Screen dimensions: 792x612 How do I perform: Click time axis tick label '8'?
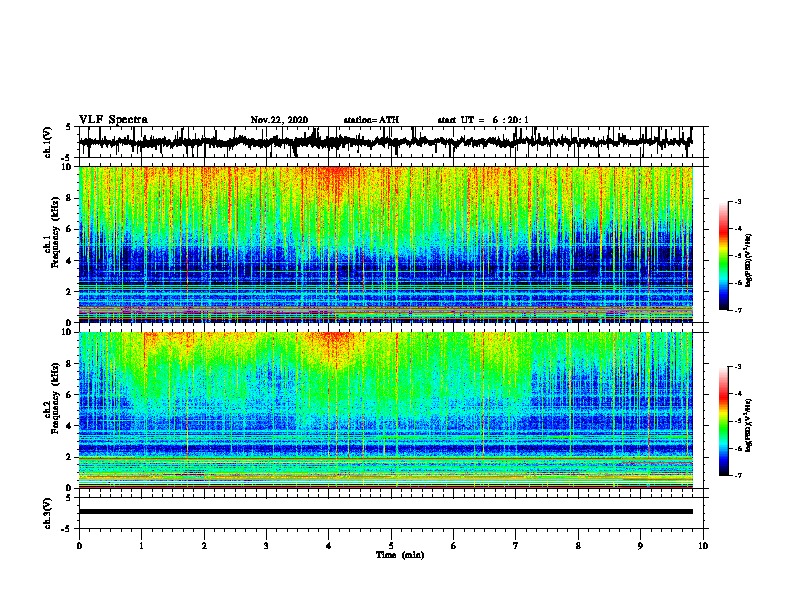(x=578, y=545)
